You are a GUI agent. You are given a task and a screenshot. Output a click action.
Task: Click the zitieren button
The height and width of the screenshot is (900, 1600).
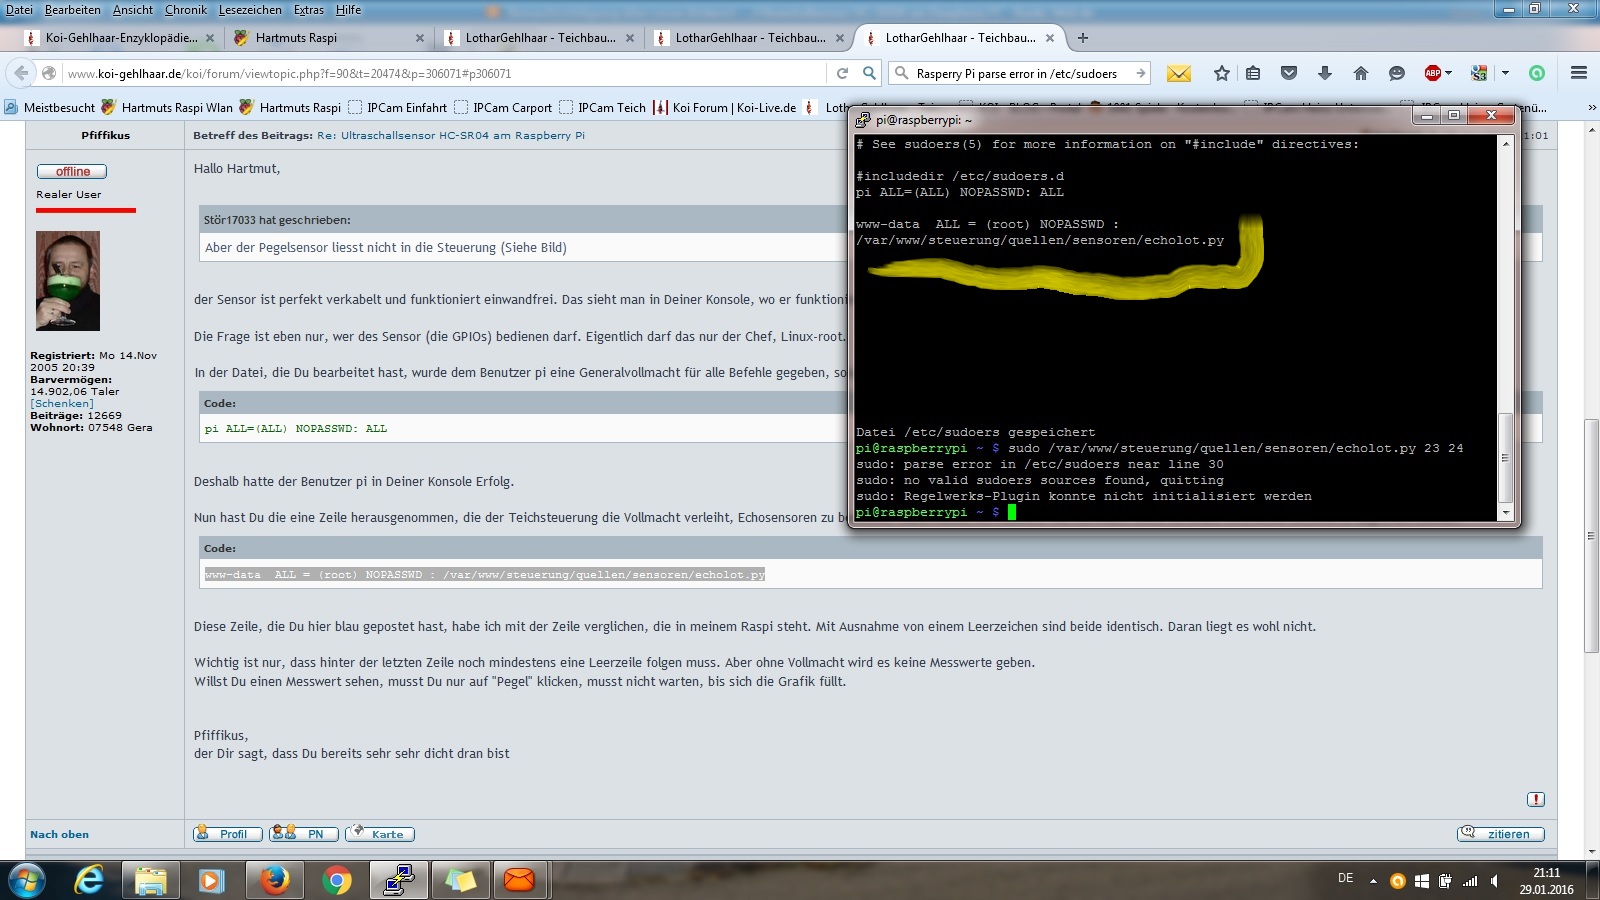tap(1500, 834)
